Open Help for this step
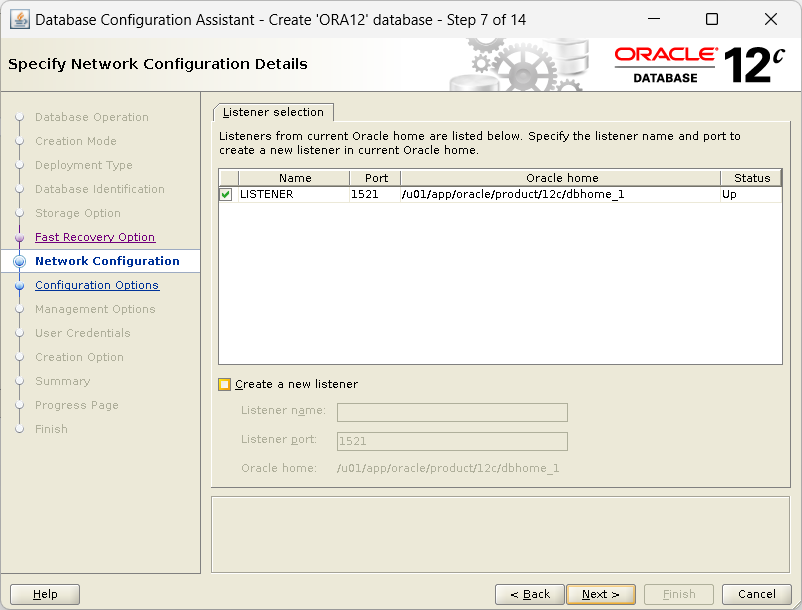Screen dimensions: 802x610 45,594
